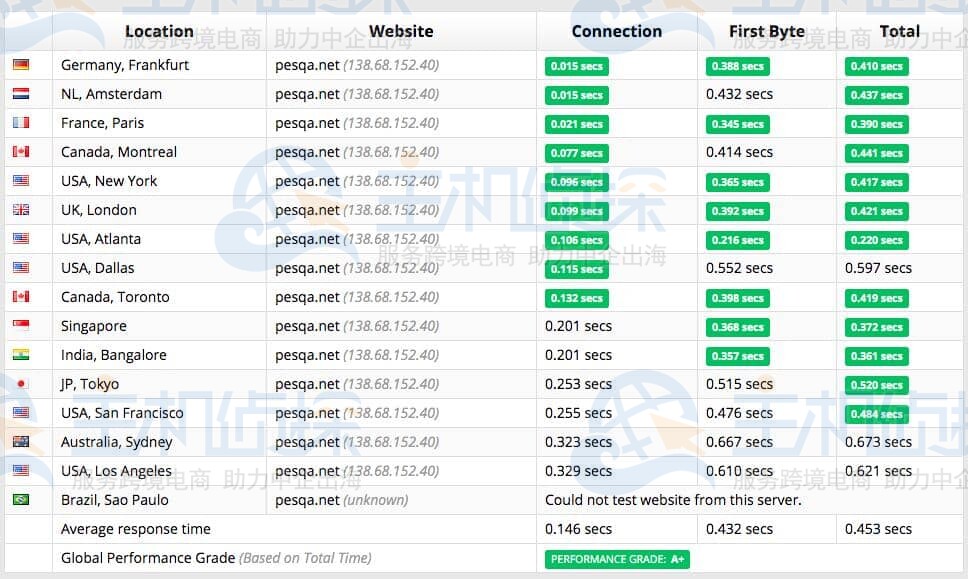Click the 0.015 secs connection badge for Frankfurt
This screenshot has width=968, height=579.
(577, 66)
